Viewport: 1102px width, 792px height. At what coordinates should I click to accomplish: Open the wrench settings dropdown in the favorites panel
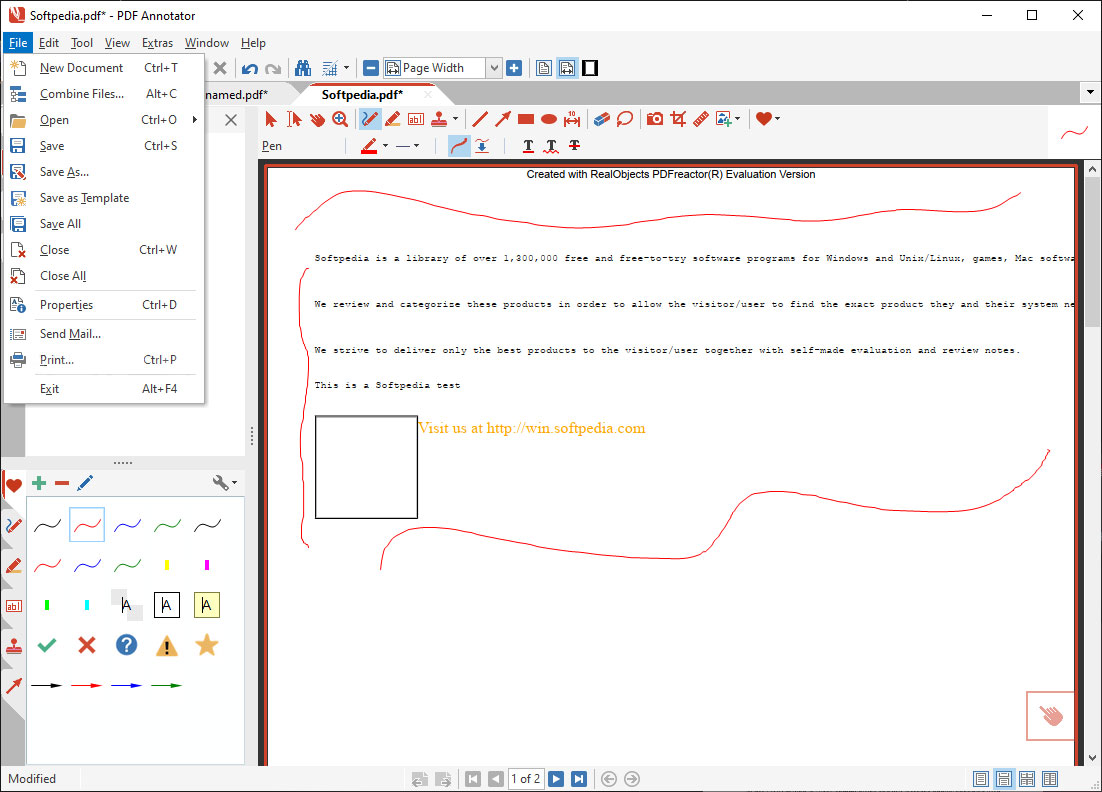point(226,483)
